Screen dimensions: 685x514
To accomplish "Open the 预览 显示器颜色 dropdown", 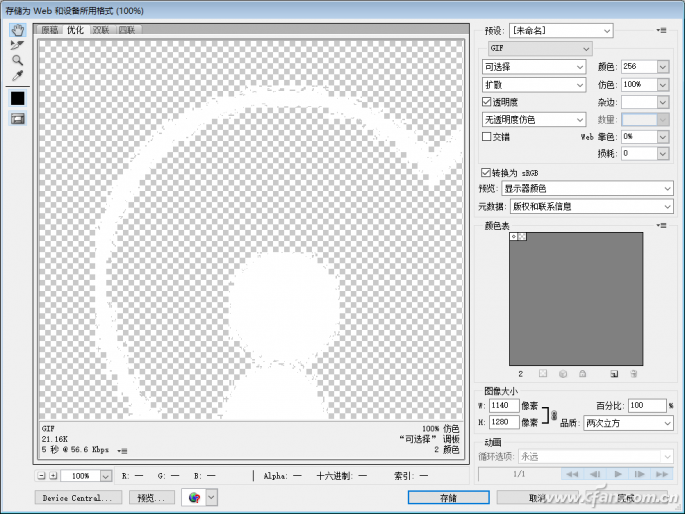I will tap(587, 189).
